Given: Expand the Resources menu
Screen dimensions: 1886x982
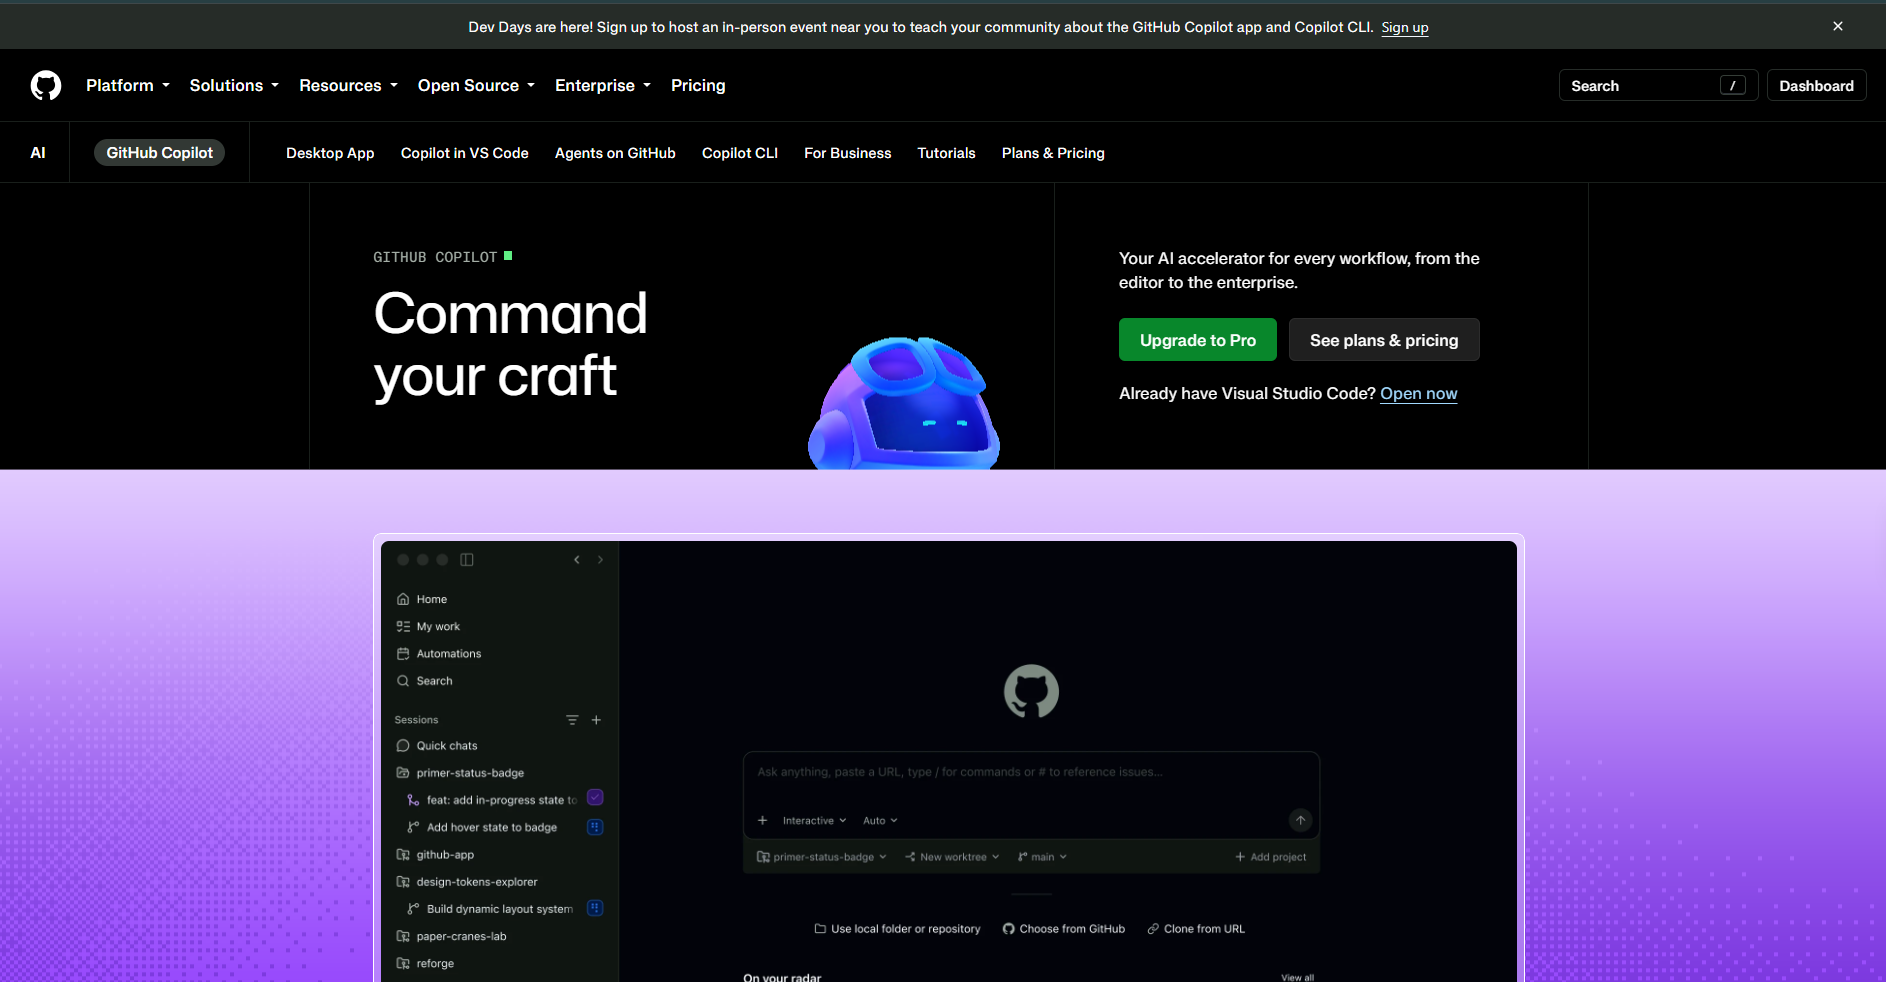Looking at the screenshot, I should (x=348, y=86).
